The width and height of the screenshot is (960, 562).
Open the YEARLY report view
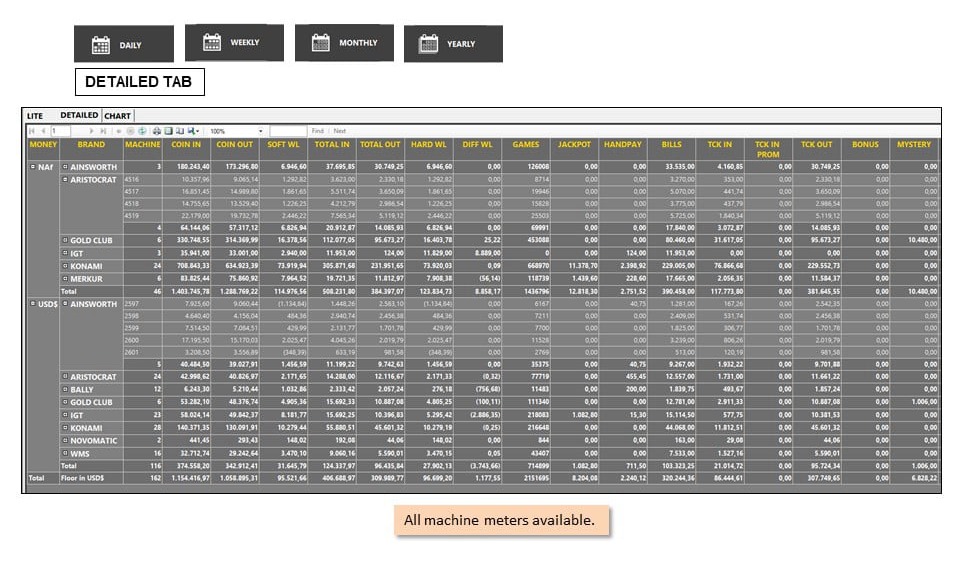coord(453,43)
